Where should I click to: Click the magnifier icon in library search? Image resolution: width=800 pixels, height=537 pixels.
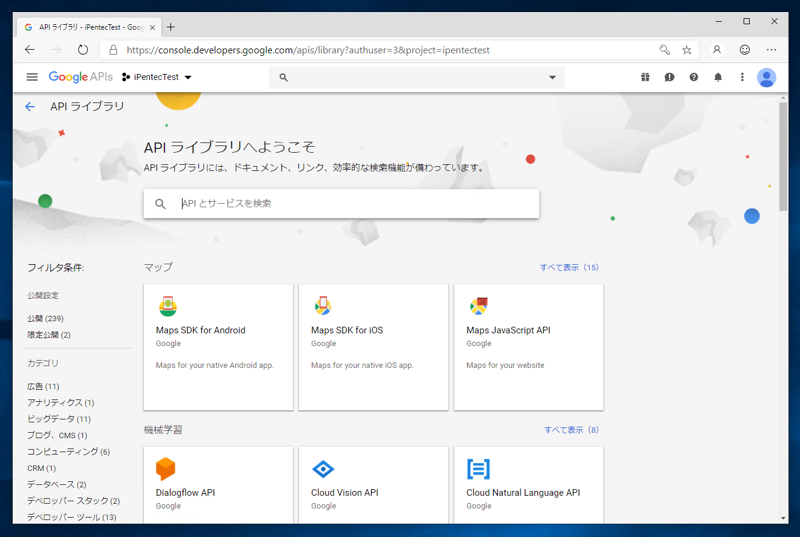click(x=160, y=203)
